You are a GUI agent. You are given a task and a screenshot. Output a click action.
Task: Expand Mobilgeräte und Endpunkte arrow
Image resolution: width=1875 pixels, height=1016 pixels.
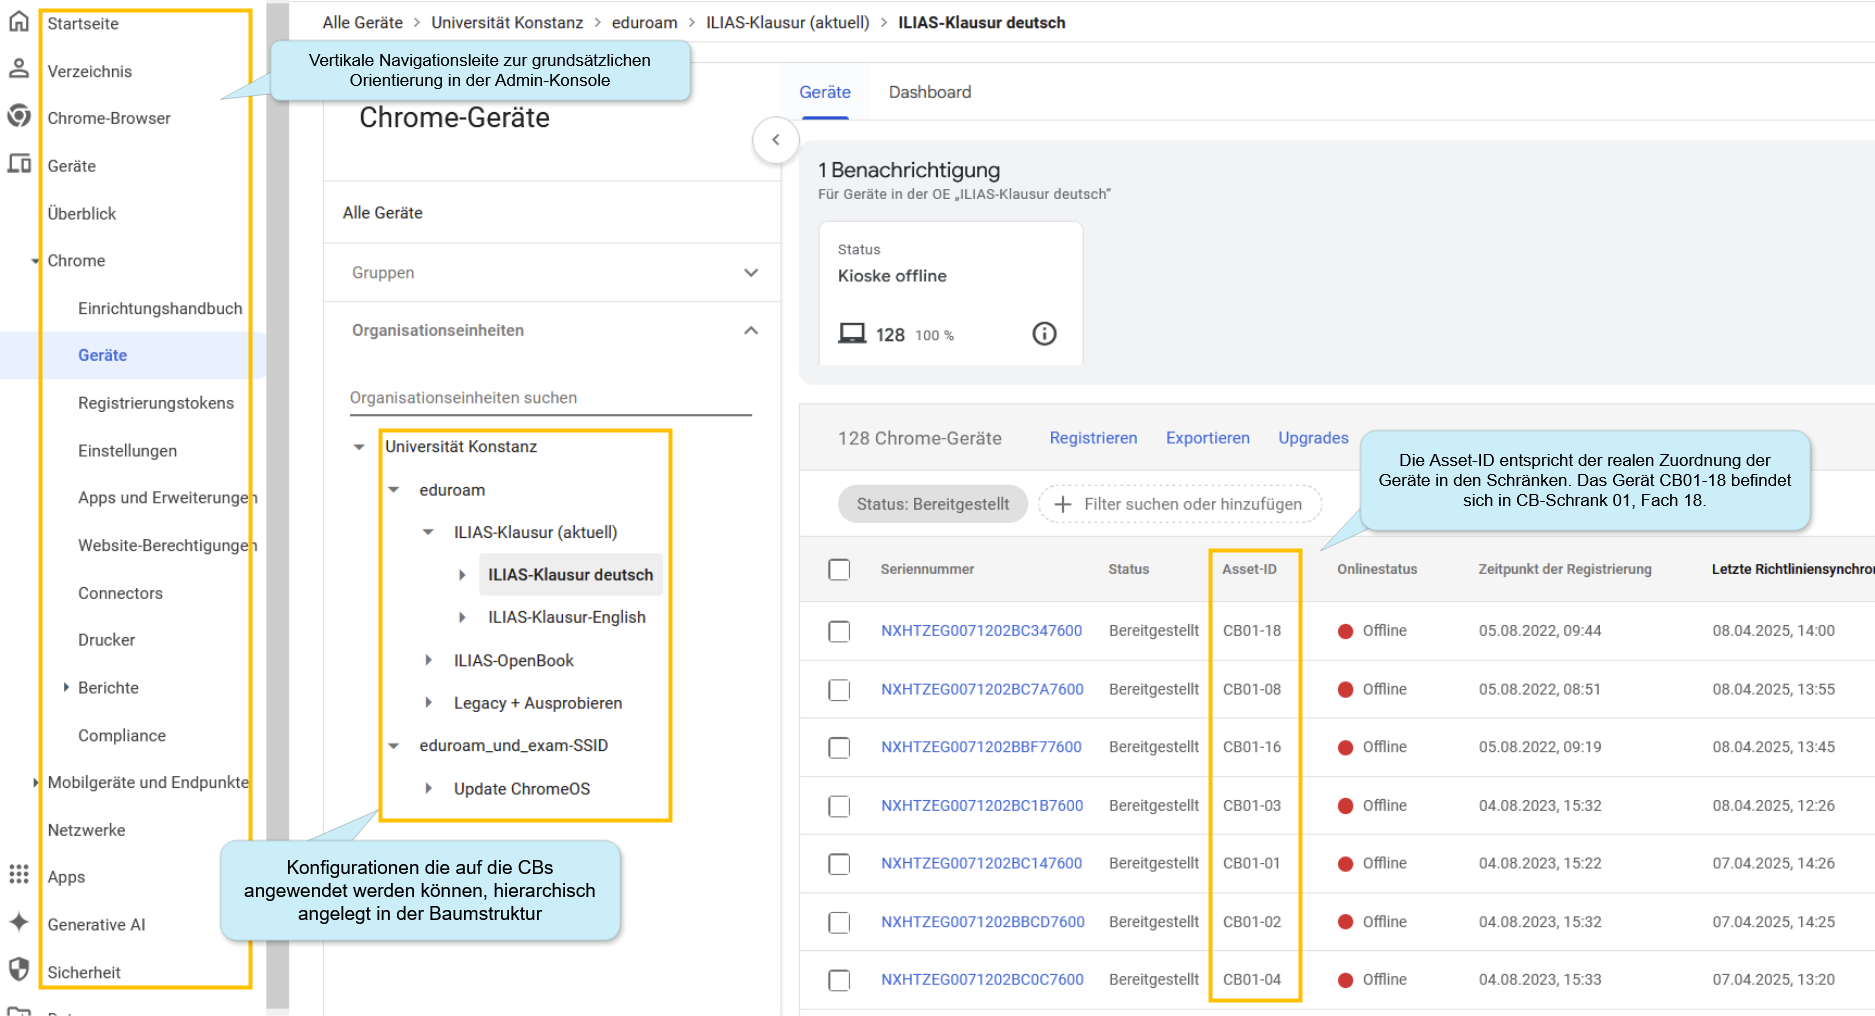coord(35,782)
